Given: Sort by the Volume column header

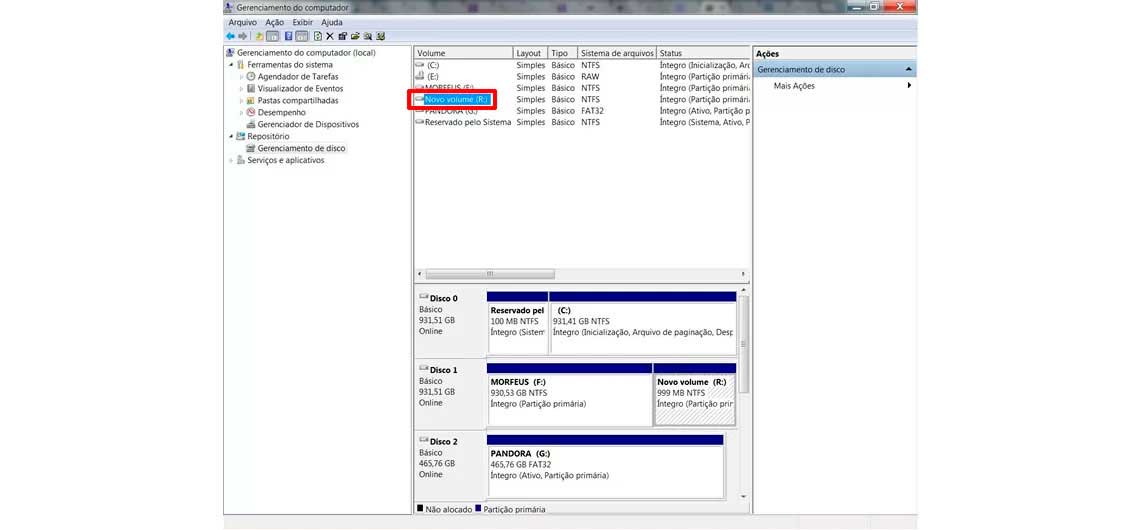Looking at the screenshot, I should point(463,53).
